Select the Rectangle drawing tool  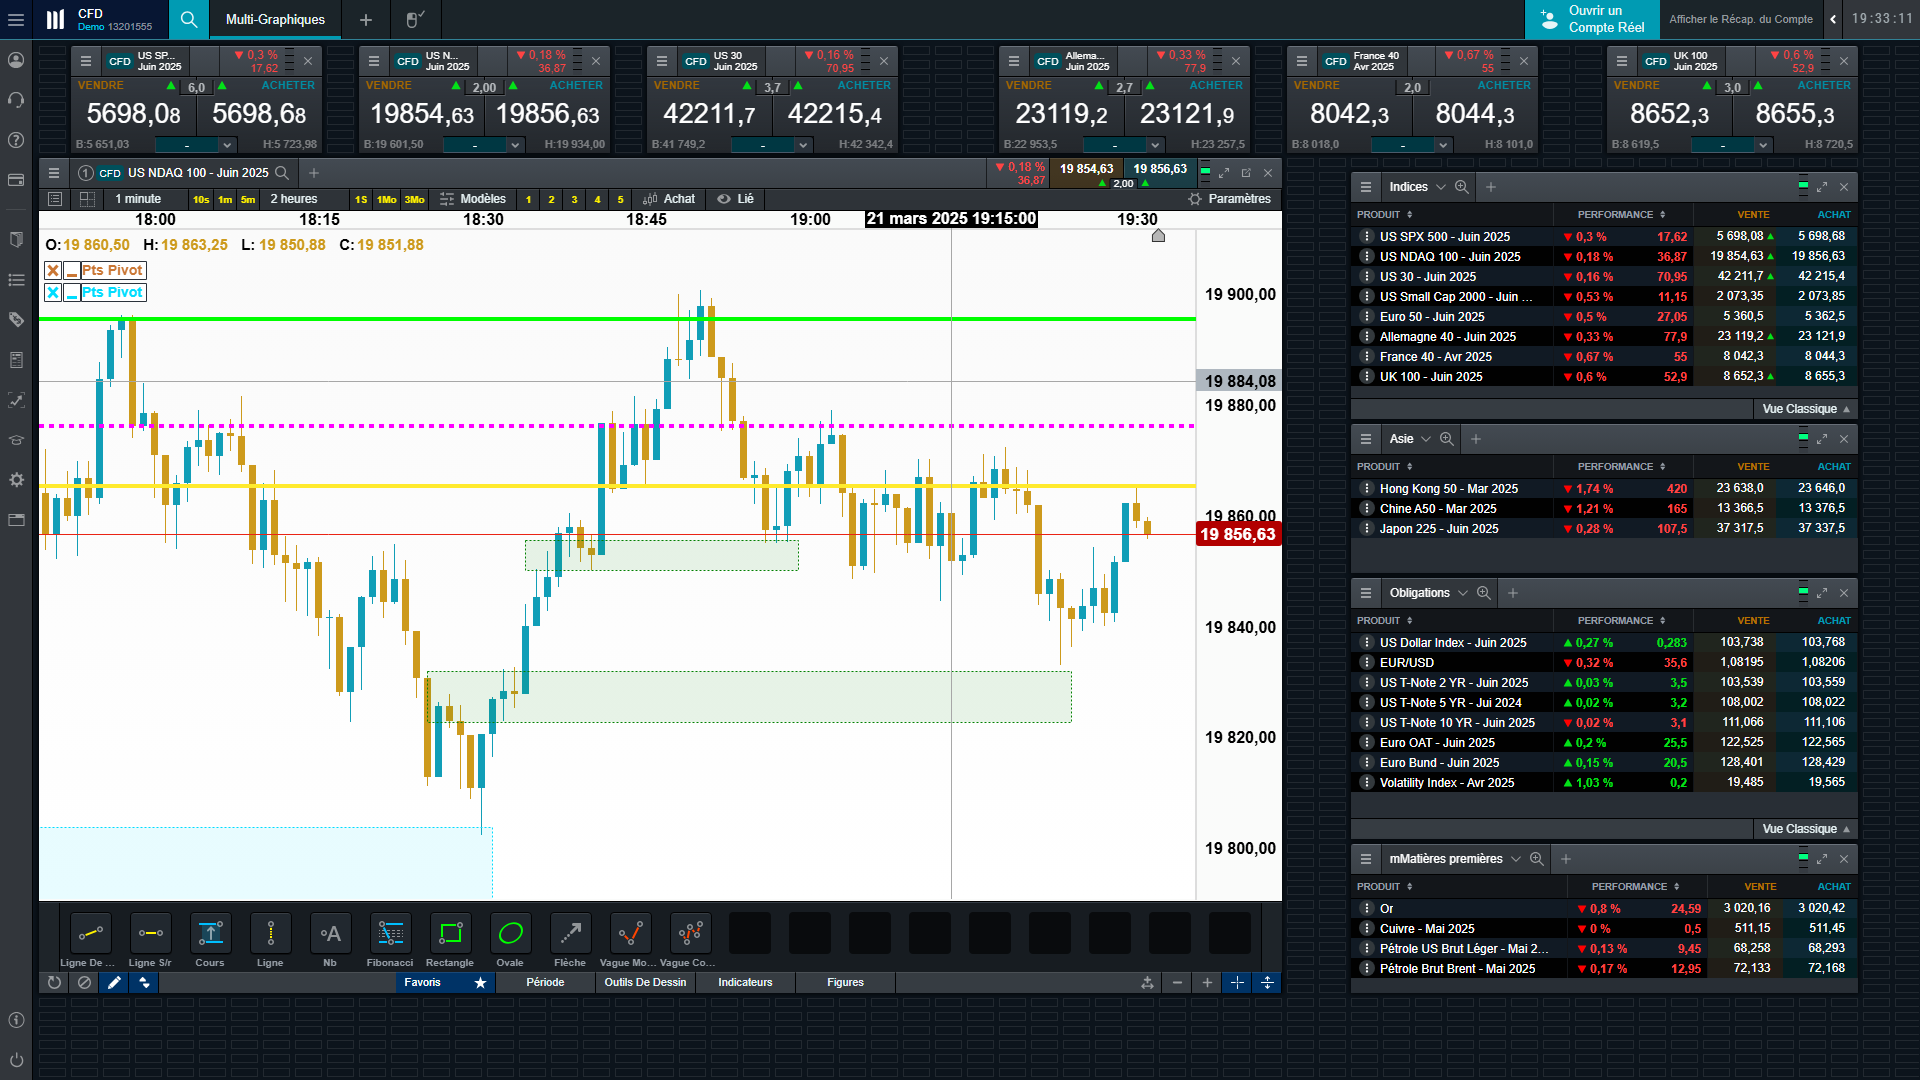coord(450,934)
